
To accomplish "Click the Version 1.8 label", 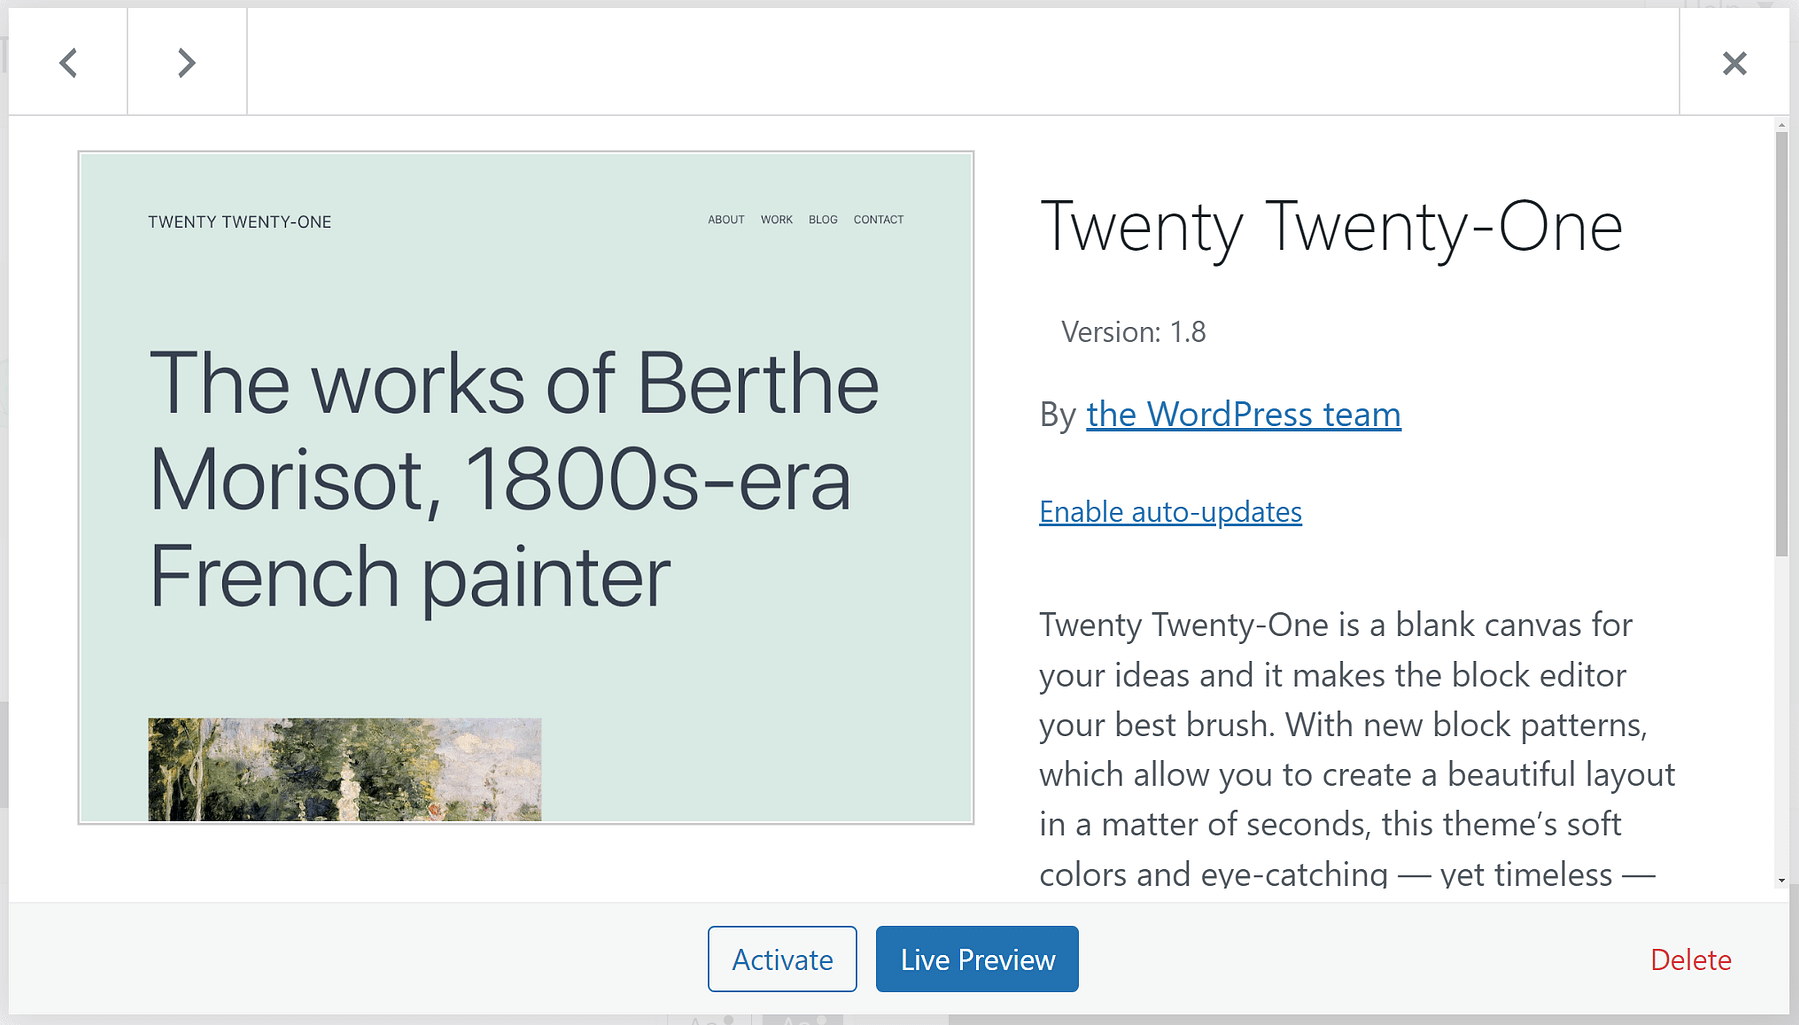I will pyautogui.click(x=1133, y=332).
